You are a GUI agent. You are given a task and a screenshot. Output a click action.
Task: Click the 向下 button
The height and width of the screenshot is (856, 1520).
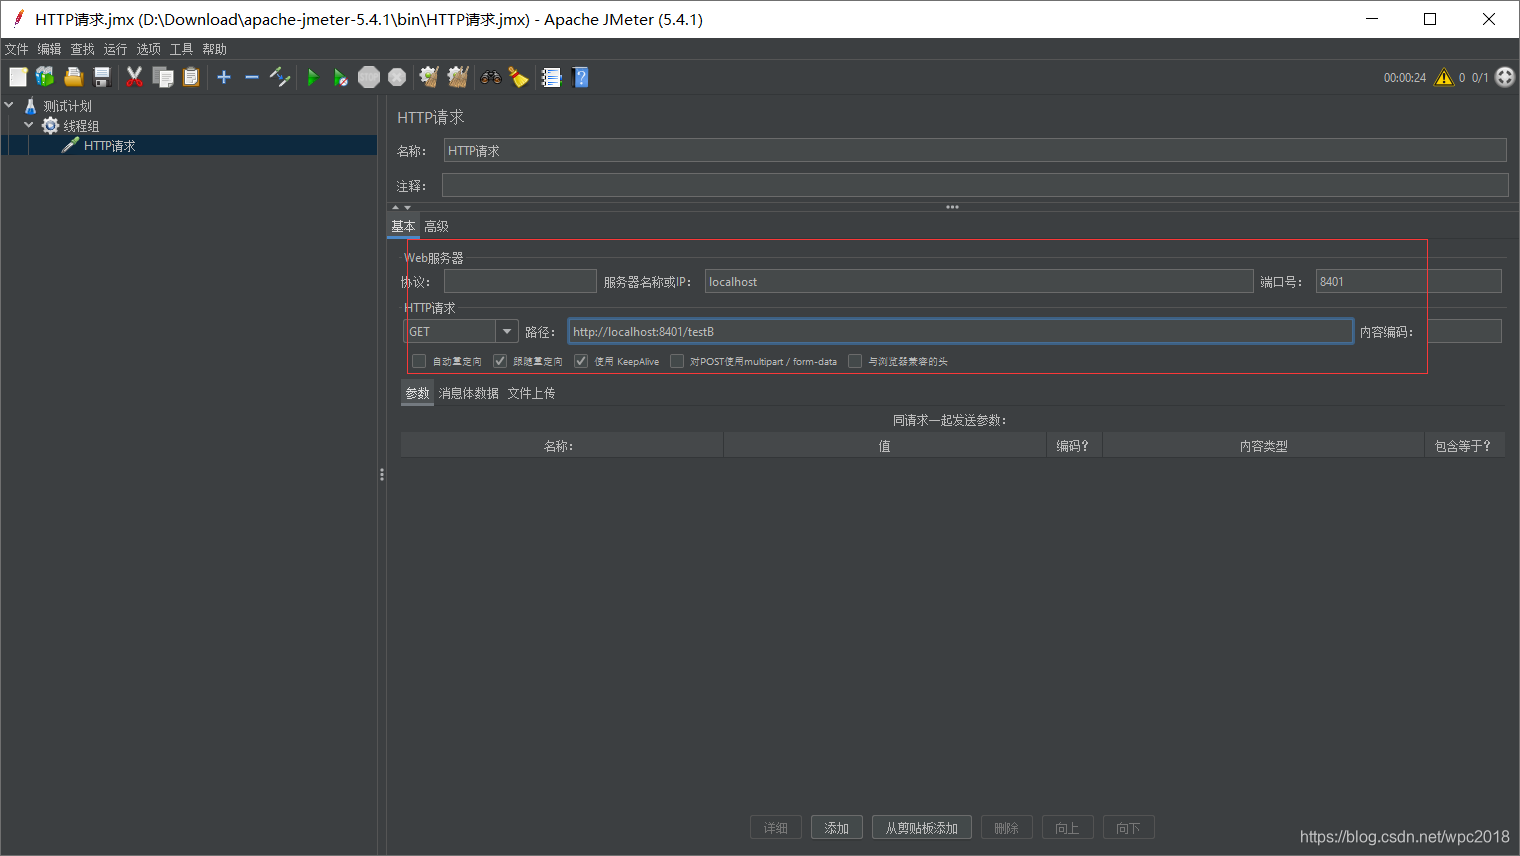pyautogui.click(x=1129, y=828)
